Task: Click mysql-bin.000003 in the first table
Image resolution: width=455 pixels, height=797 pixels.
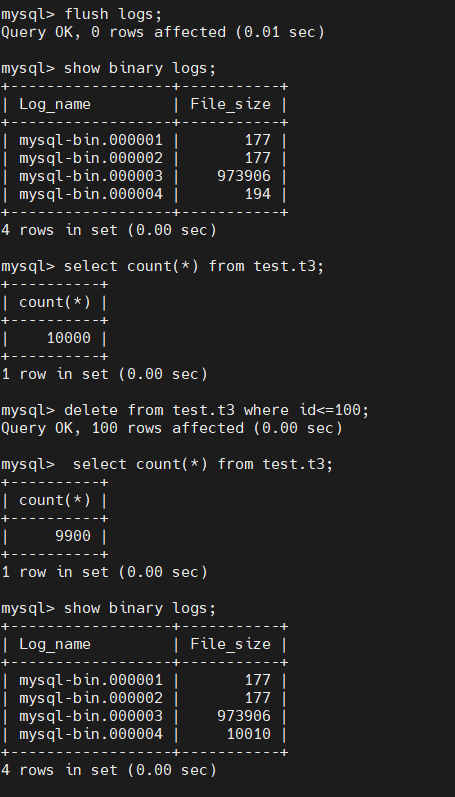Action: pyautogui.click(x=91, y=176)
